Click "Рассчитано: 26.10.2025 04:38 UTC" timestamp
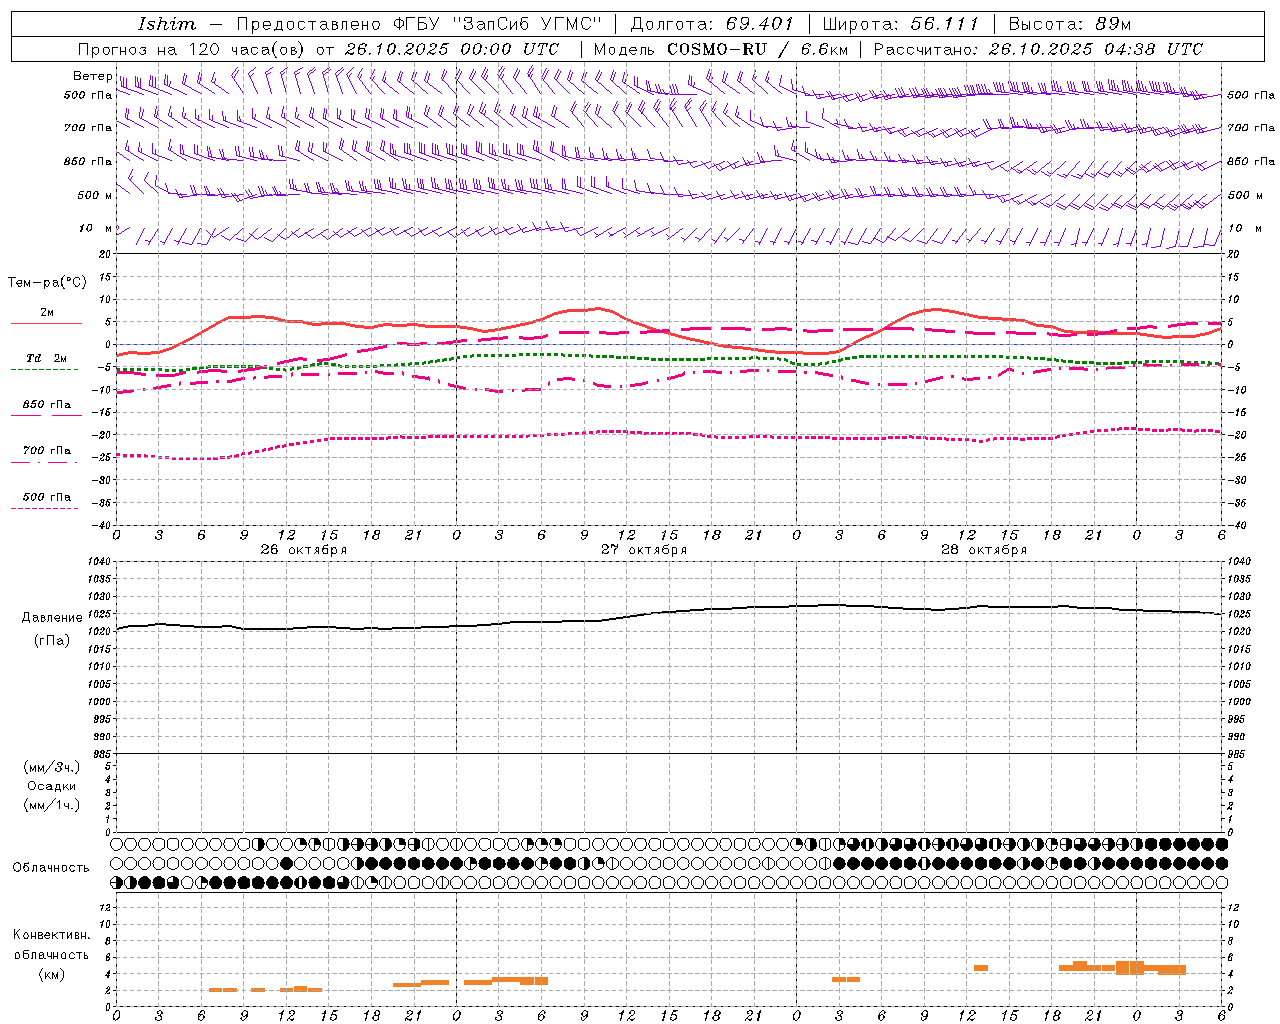The width and height of the screenshot is (1280, 1024). point(1038,49)
